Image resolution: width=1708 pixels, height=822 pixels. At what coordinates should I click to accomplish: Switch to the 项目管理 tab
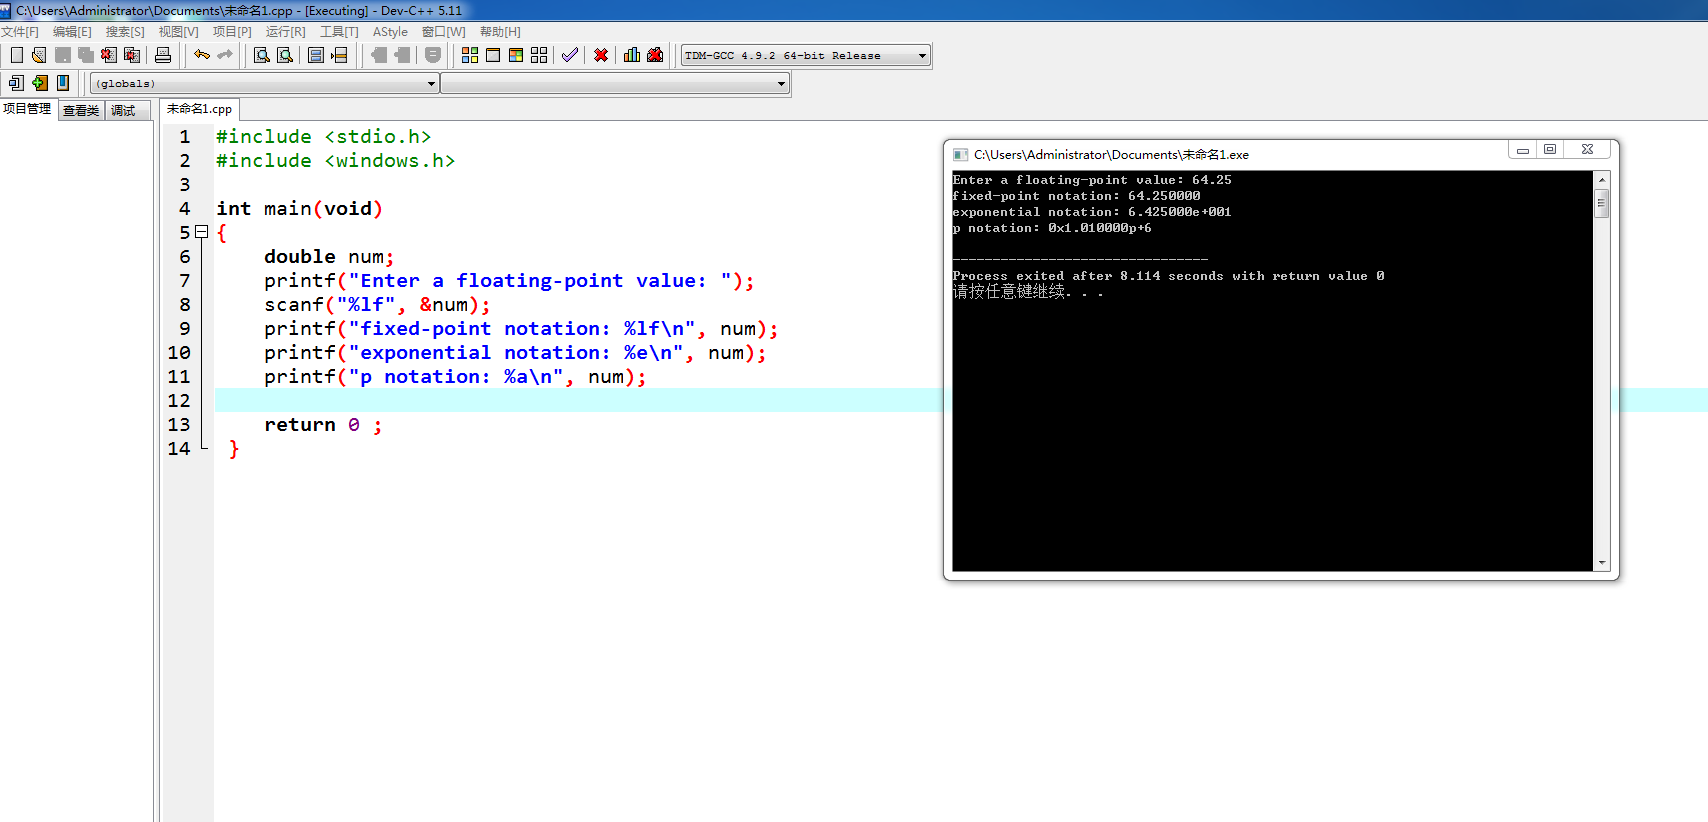click(27, 109)
